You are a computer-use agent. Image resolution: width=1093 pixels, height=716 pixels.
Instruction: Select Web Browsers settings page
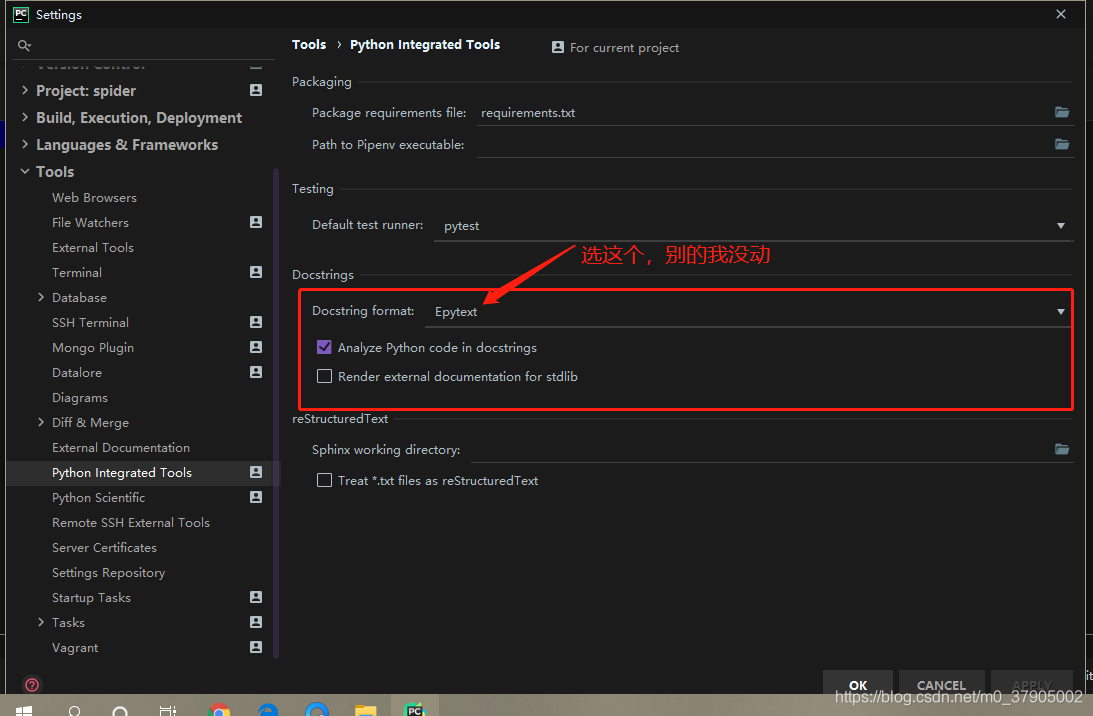[94, 197]
